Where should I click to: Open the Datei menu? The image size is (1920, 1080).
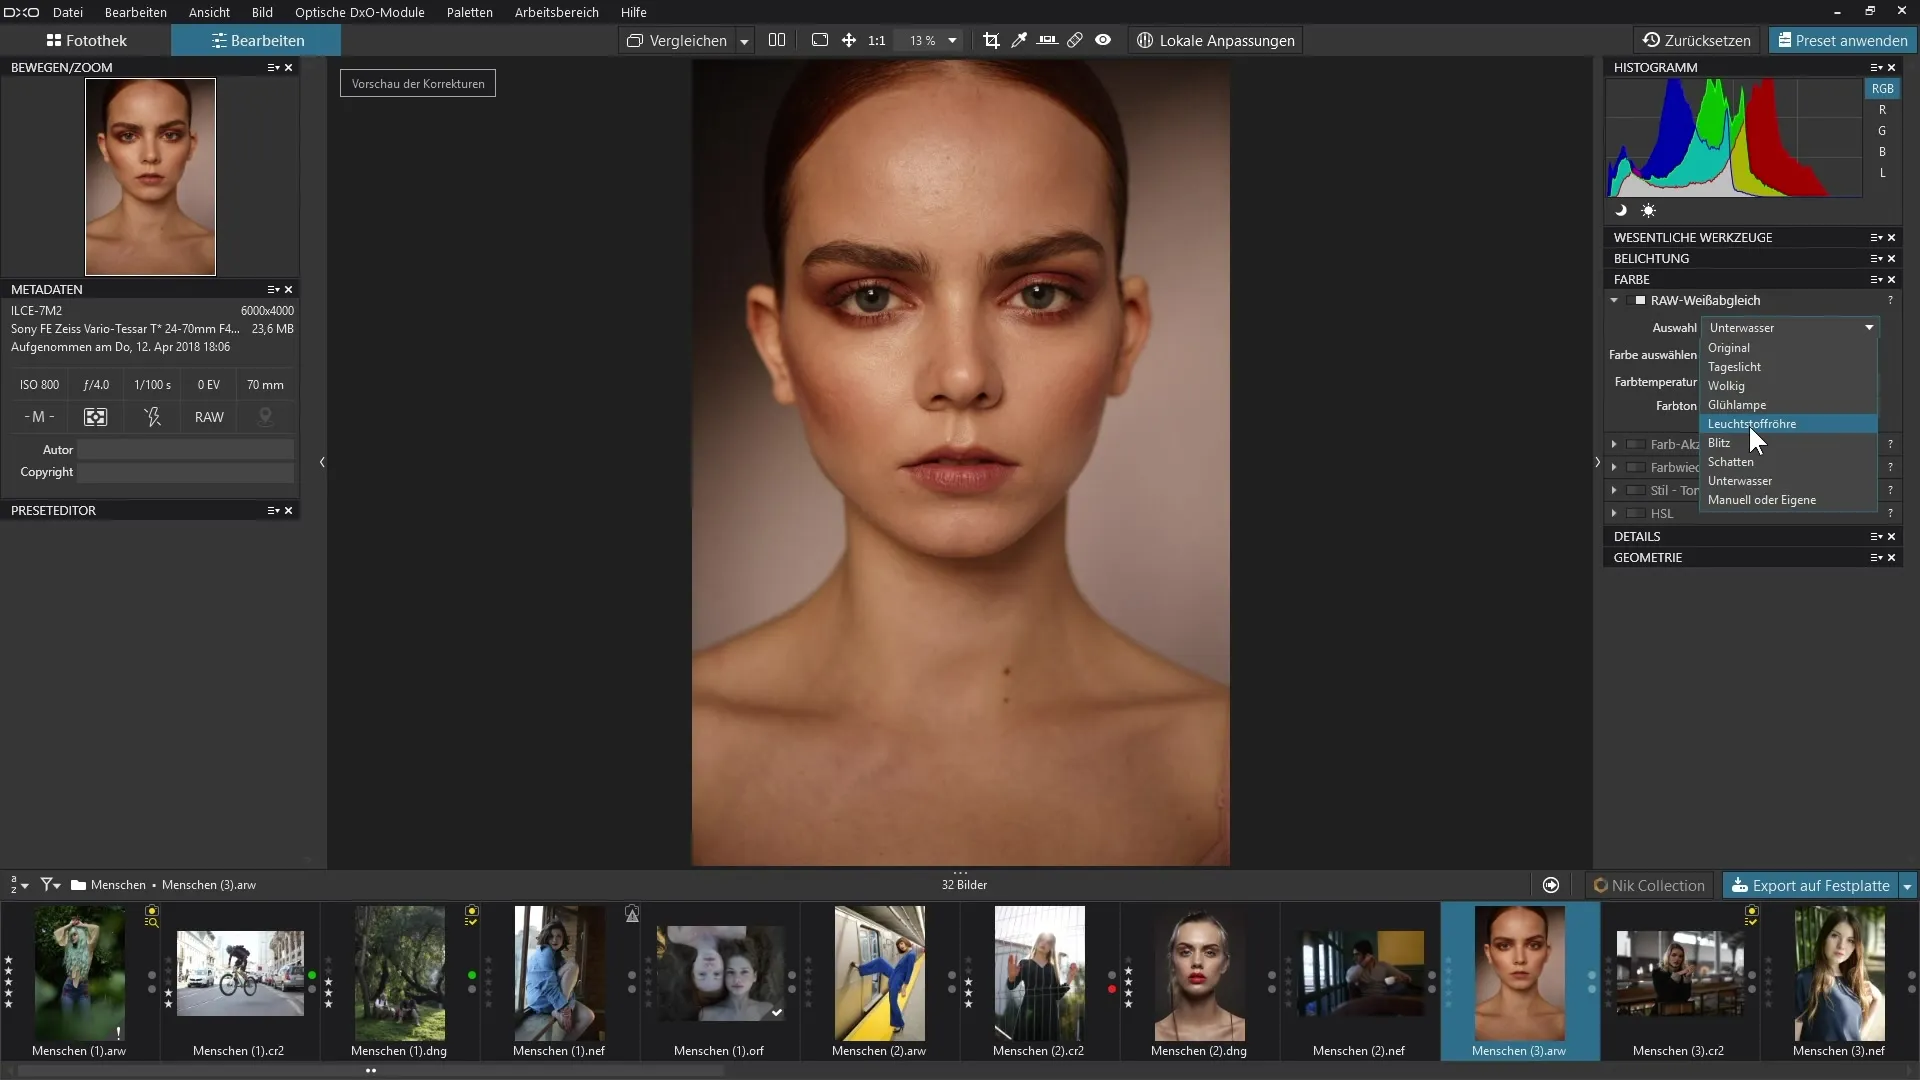[67, 12]
